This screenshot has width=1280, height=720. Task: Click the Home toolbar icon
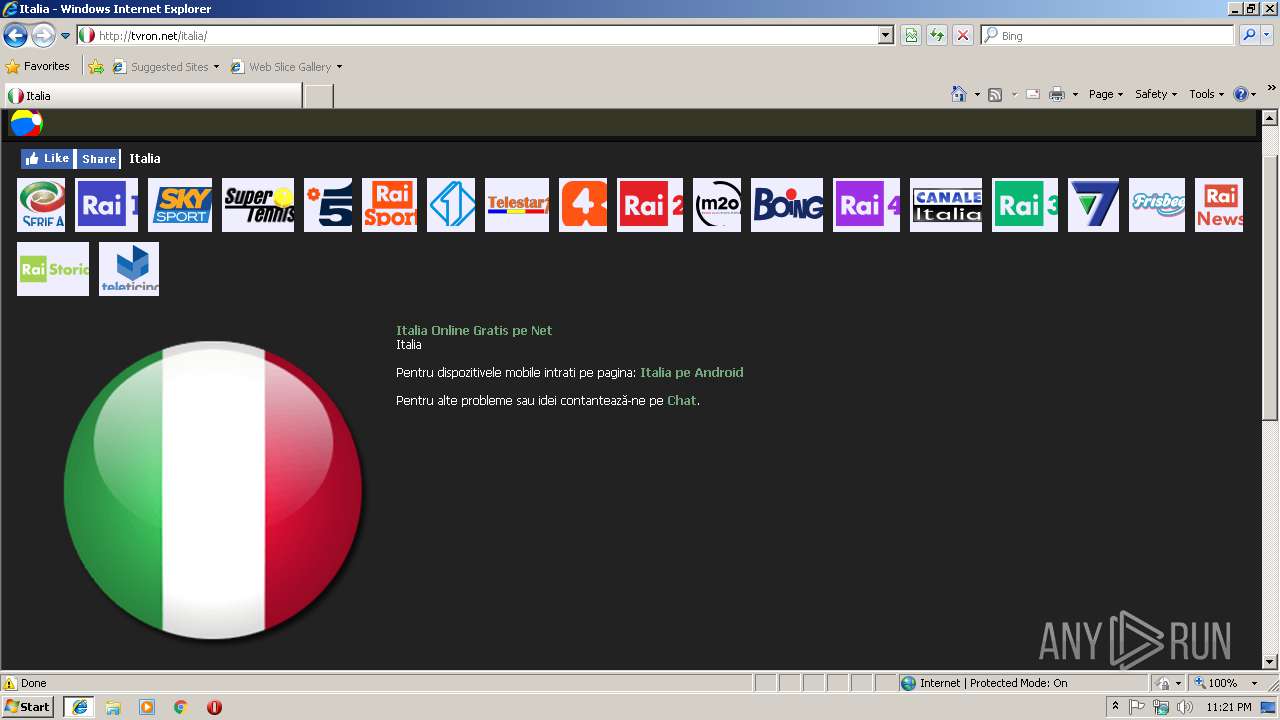(959, 94)
